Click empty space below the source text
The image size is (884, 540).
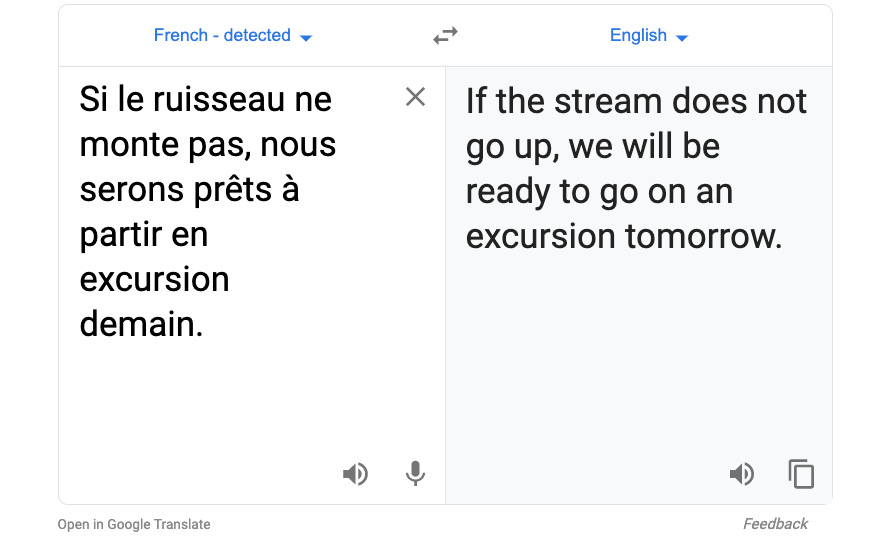(x=200, y=410)
